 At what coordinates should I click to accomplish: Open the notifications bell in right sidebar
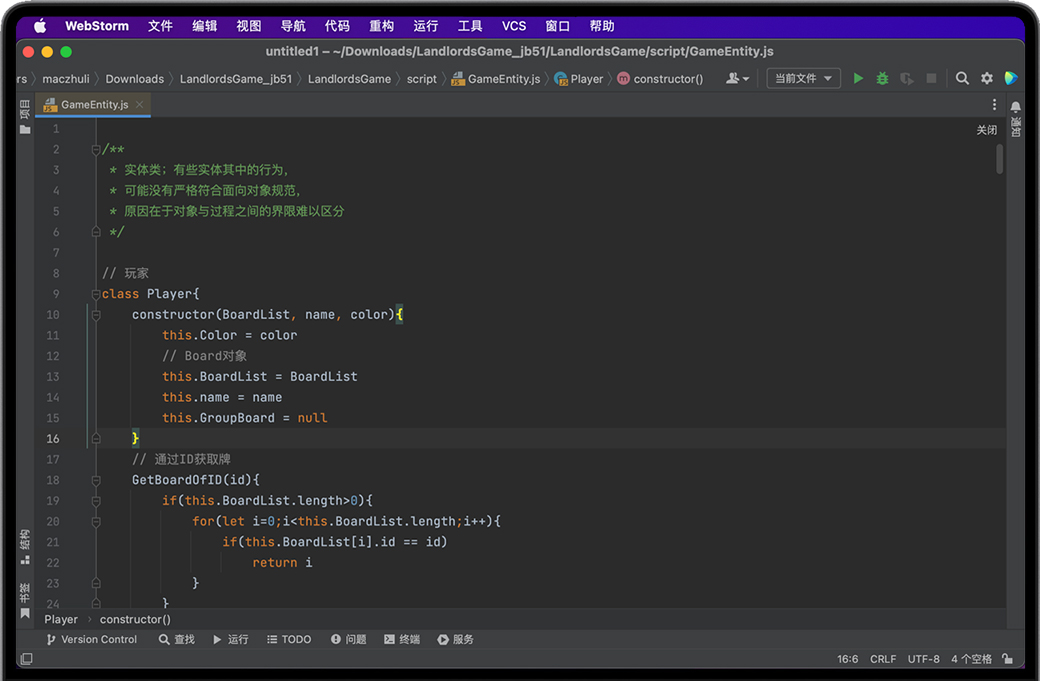[x=1015, y=107]
